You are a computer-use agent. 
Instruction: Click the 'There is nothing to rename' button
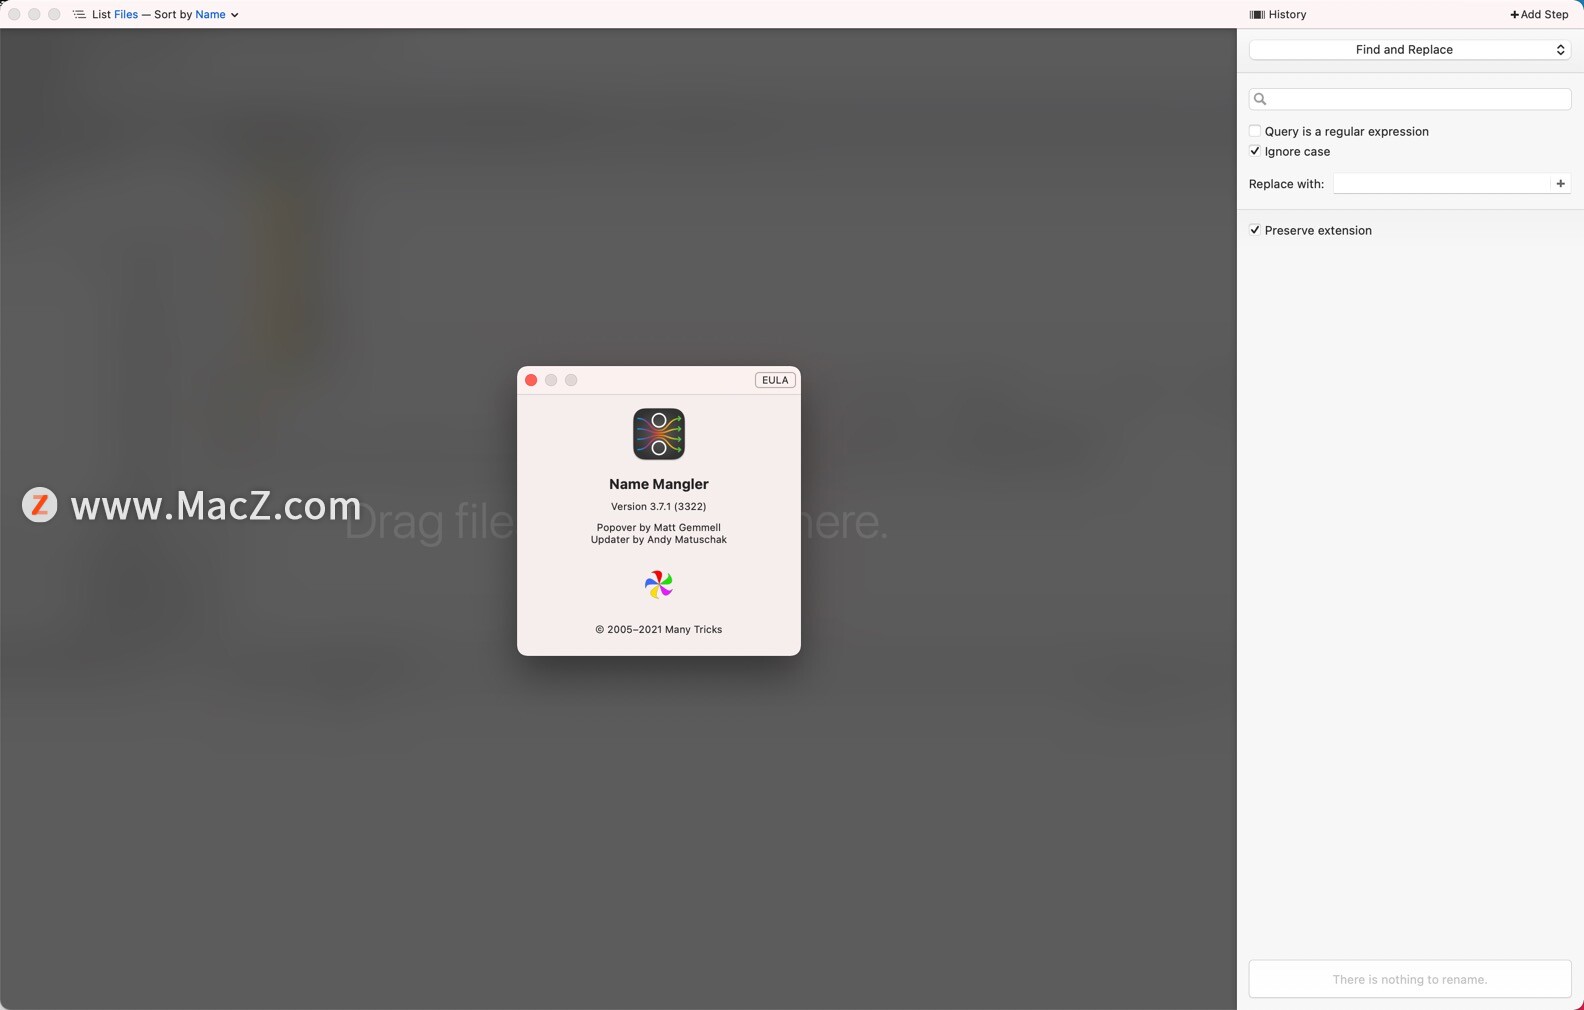[1409, 979]
